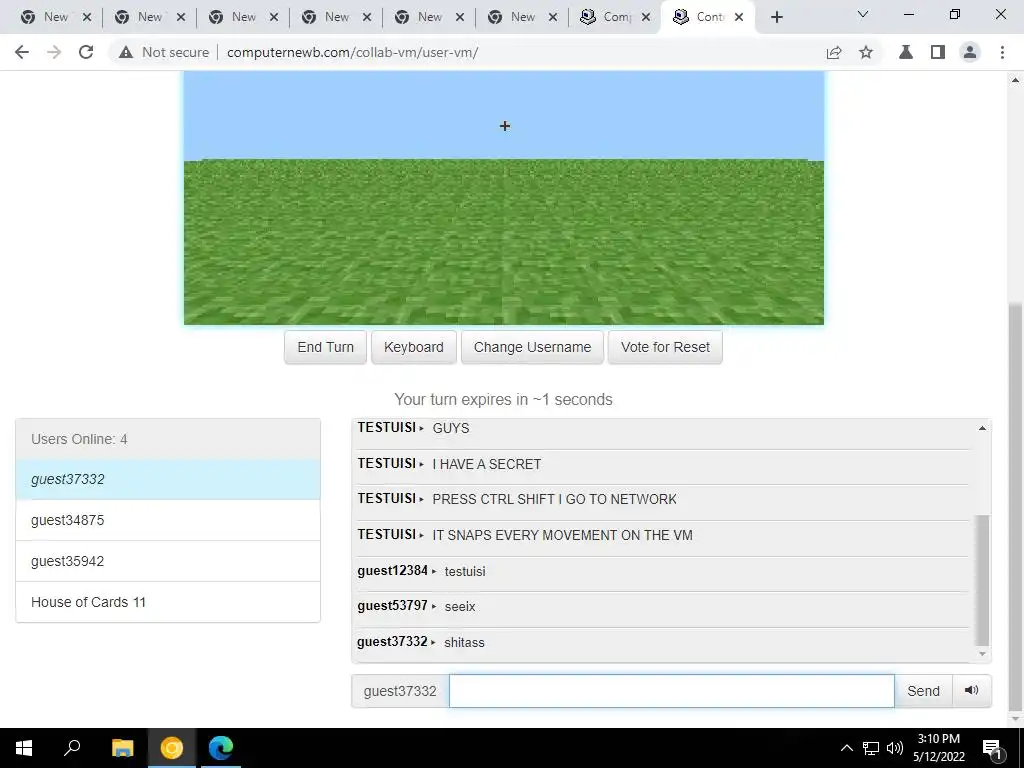Open network status tray icon

871,748
